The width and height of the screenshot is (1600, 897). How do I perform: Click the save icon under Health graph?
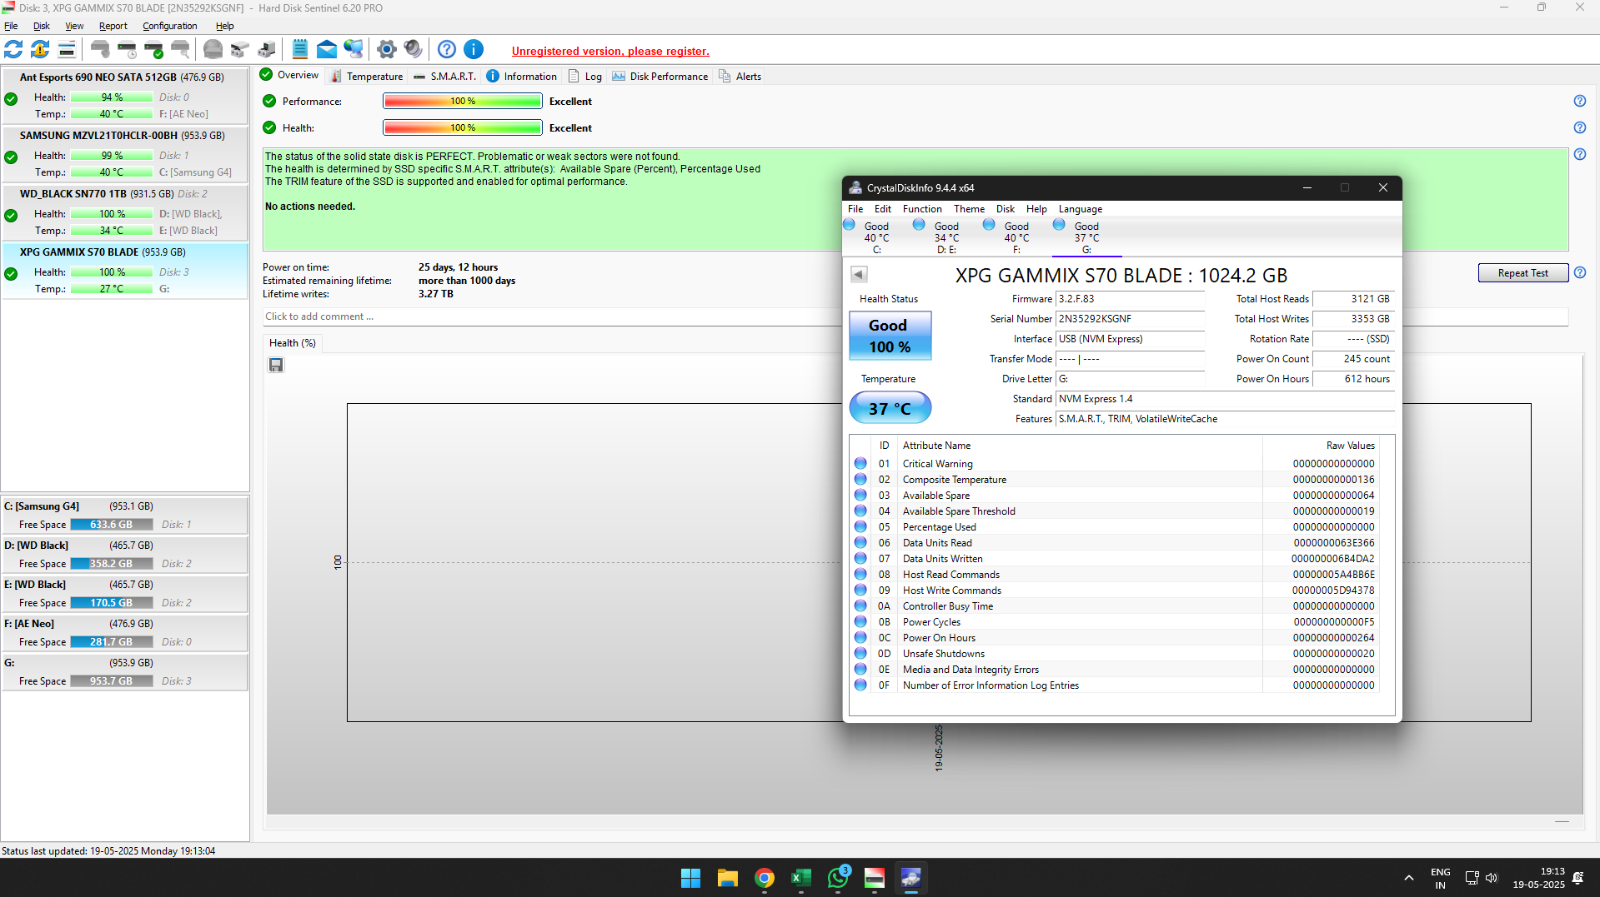point(276,365)
